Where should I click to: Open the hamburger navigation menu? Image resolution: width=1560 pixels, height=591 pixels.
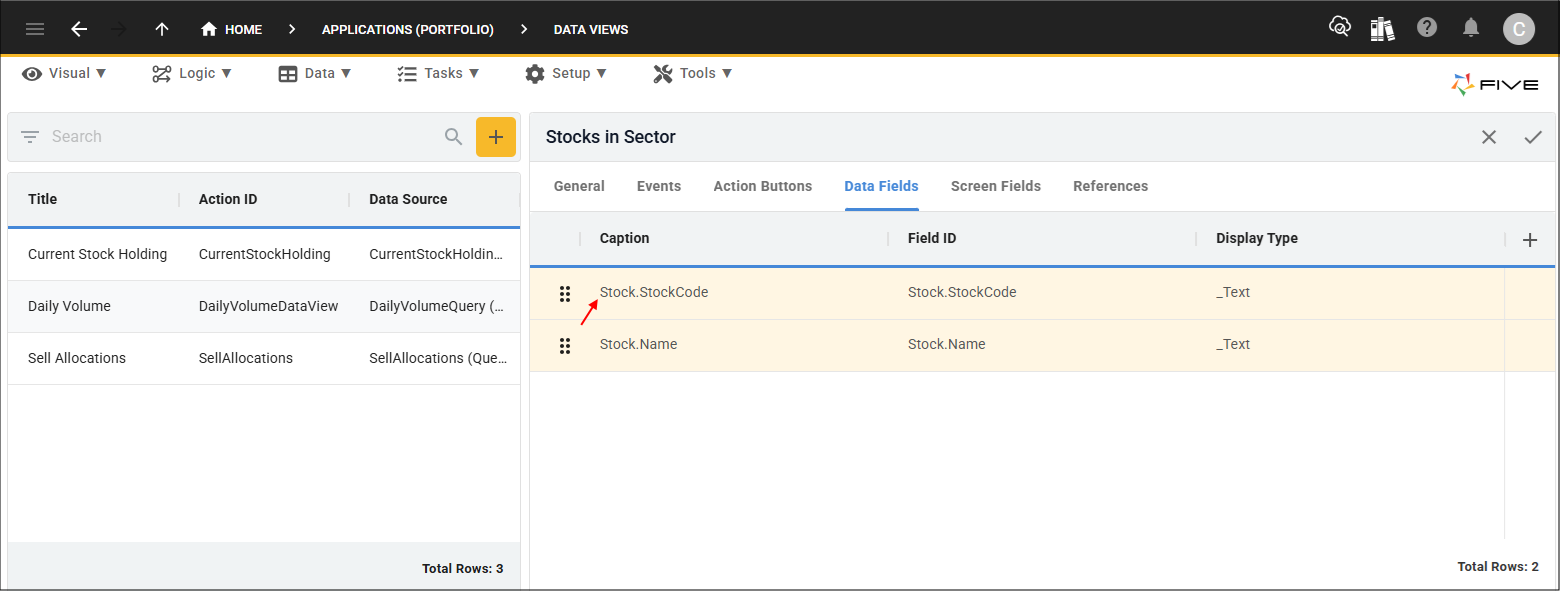[35, 29]
